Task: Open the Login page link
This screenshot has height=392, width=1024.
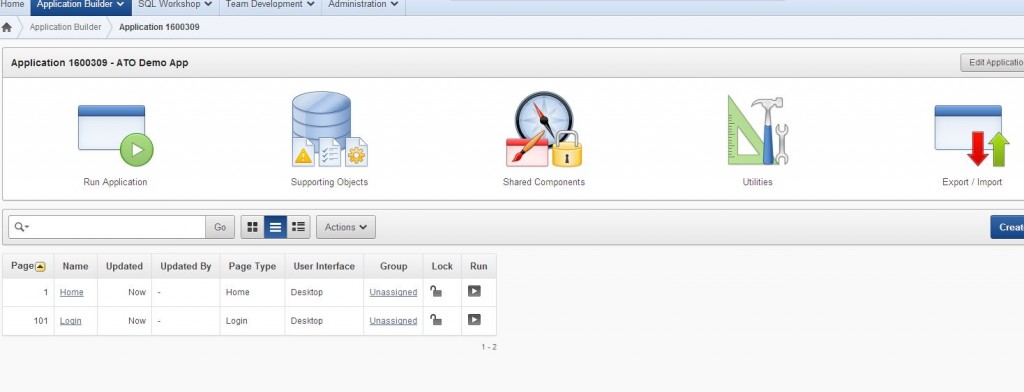Action: [71, 321]
